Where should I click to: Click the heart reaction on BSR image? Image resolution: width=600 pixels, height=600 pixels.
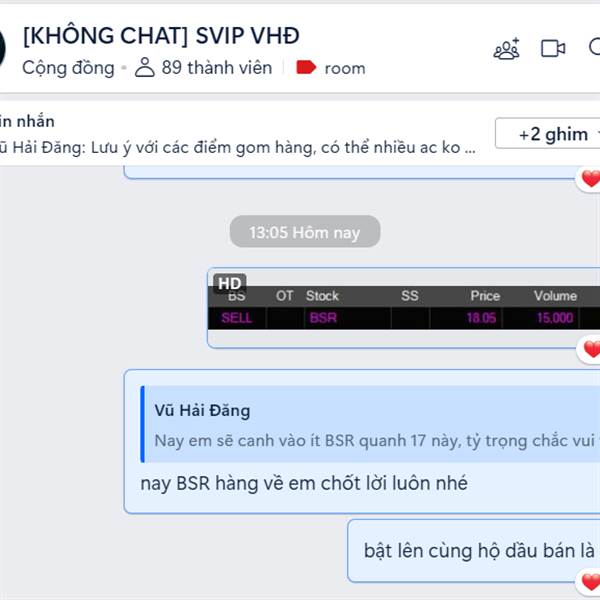point(591,349)
